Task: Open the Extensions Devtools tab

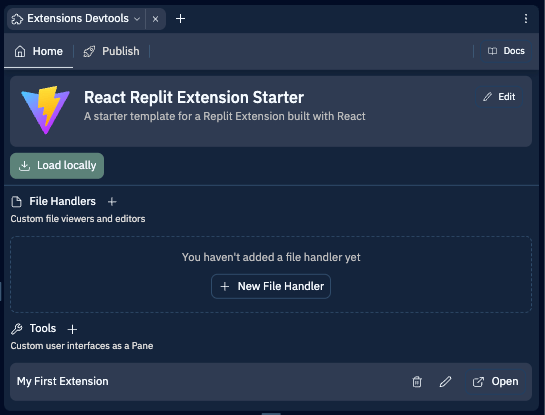Action: pyautogui.click(x=76, y=19)
